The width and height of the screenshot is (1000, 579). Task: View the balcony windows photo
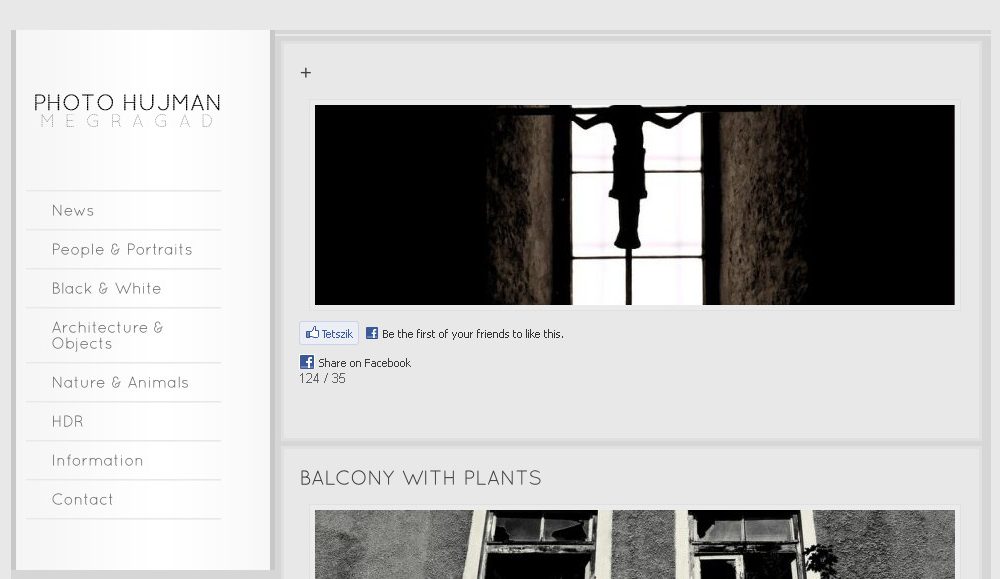[634, 544]
